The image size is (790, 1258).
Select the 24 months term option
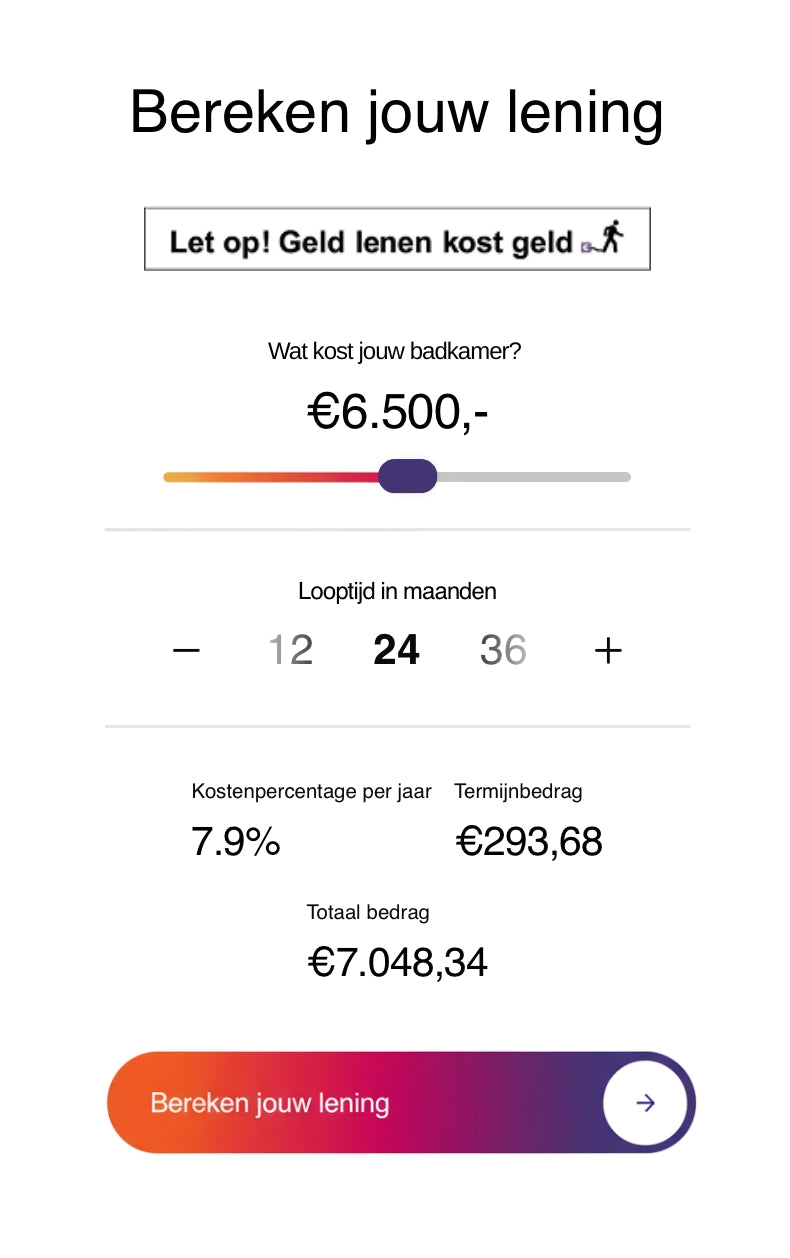[396, 651]
